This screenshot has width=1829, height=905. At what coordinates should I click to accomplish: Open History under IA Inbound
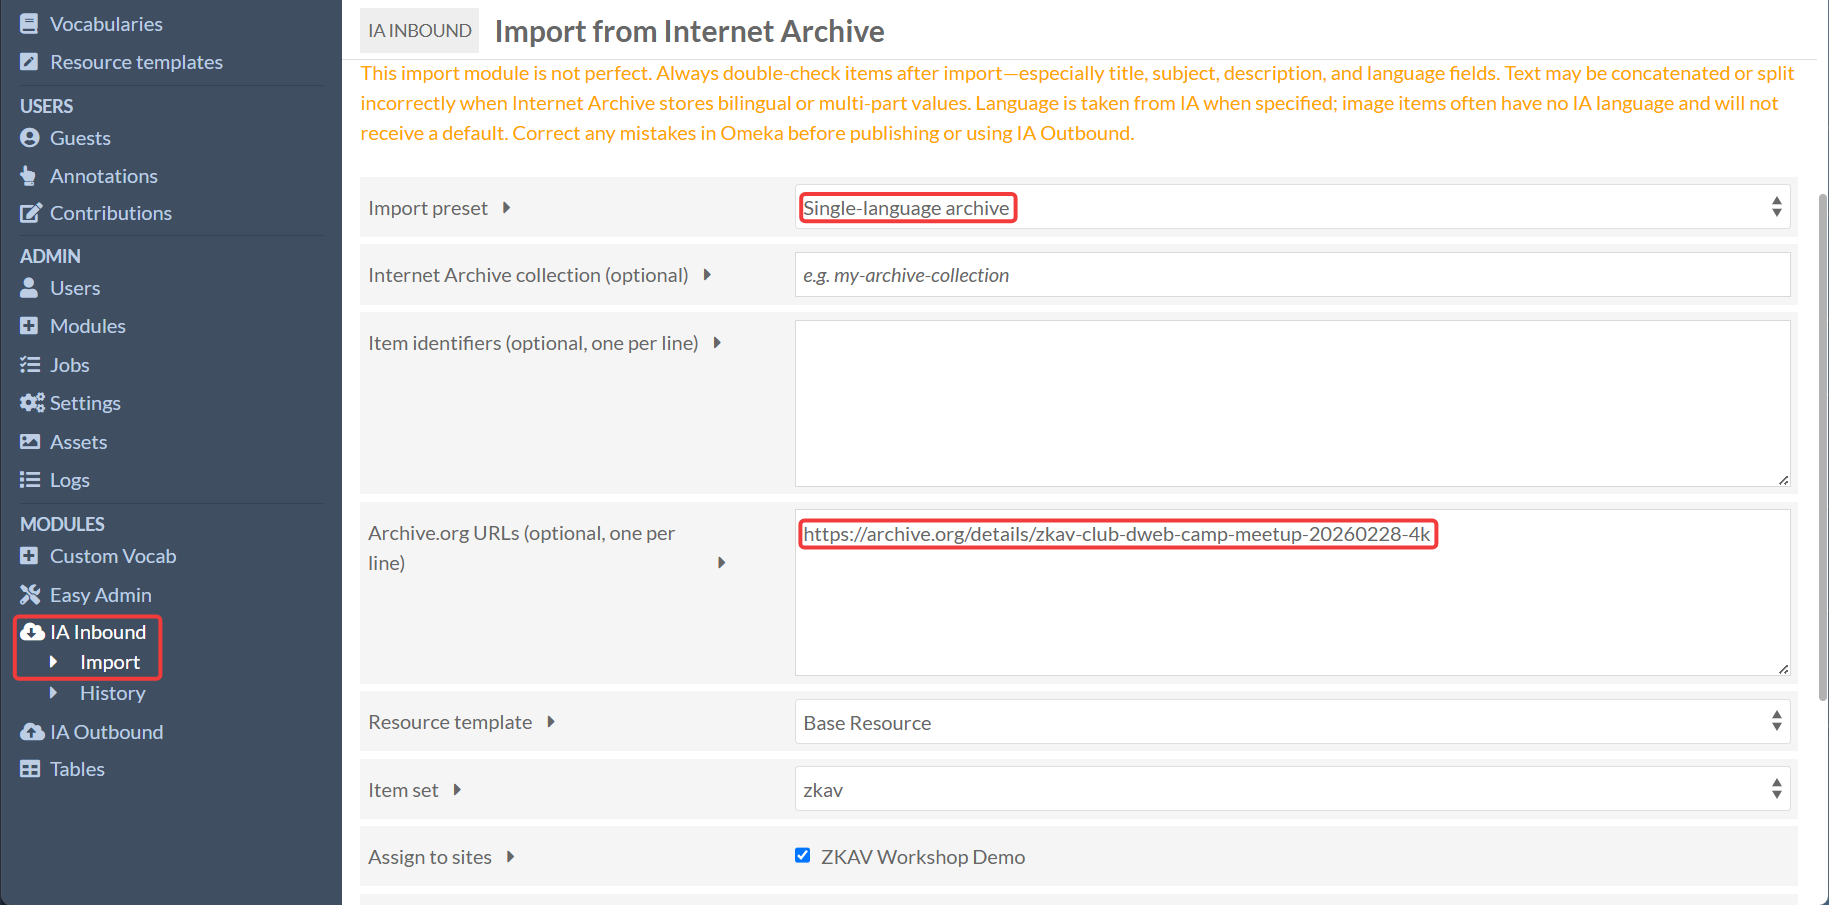pyautogui.click(x=112, y=693)
